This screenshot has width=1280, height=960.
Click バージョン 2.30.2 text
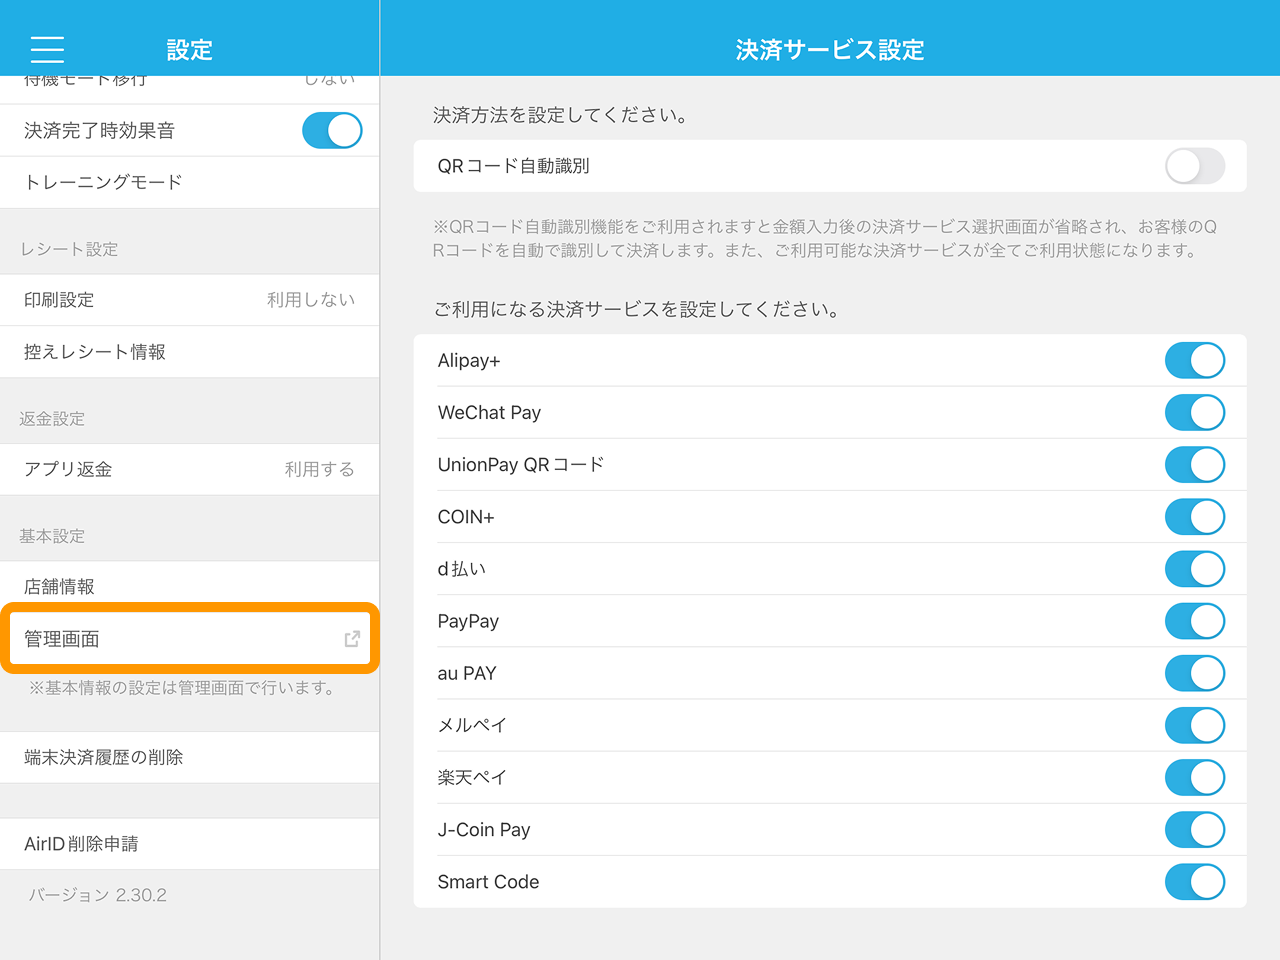(98, 895)
